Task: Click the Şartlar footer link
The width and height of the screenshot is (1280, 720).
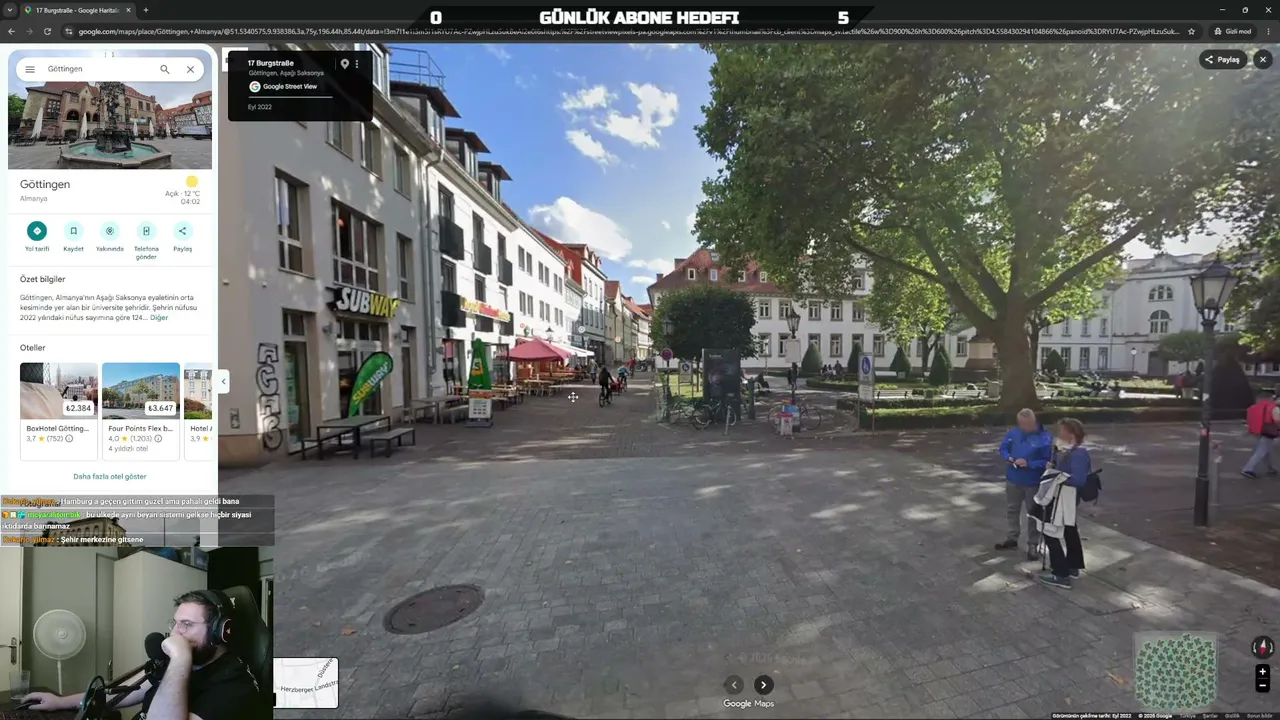Action: pos(1210,716)
